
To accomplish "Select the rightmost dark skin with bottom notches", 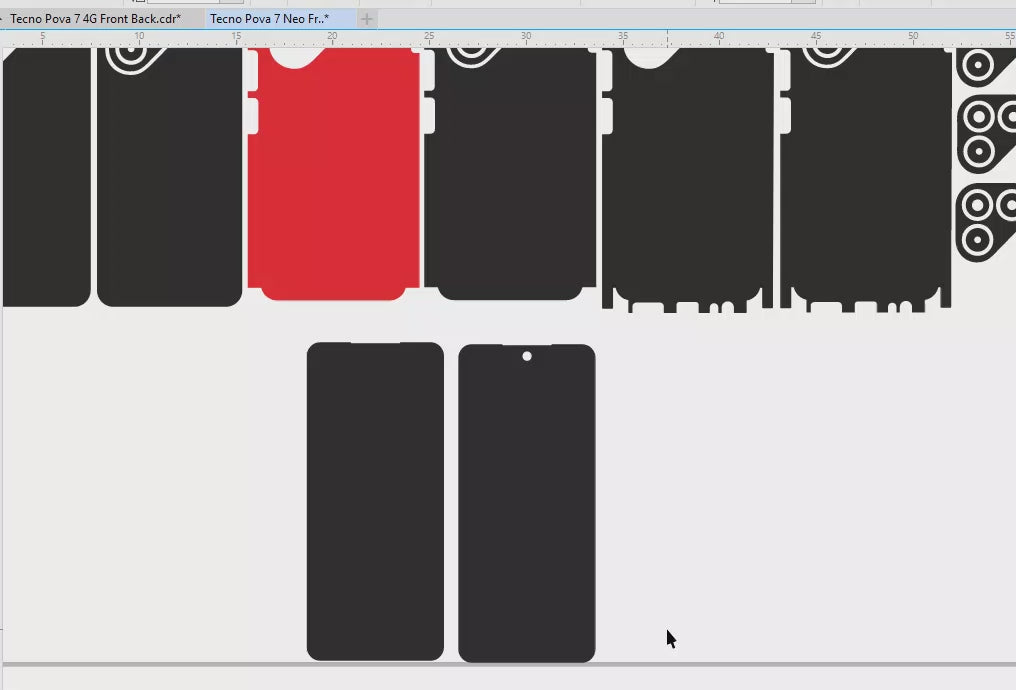I will (x=866, y=180).
